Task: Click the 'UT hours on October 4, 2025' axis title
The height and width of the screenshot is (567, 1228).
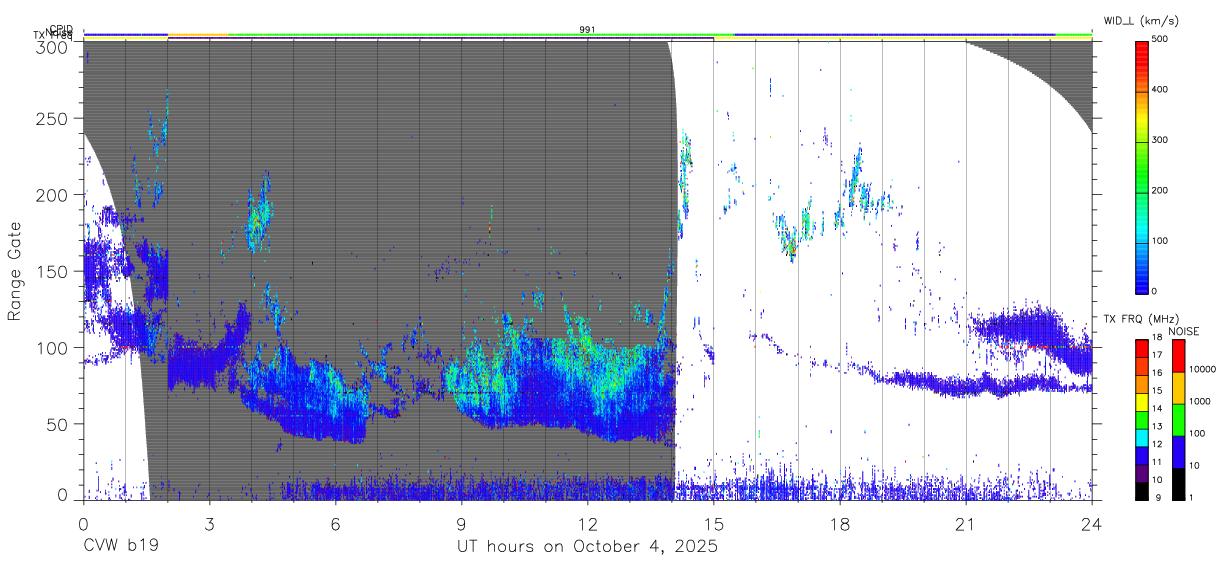Action: pyautogui.click(x=588, y=547)
